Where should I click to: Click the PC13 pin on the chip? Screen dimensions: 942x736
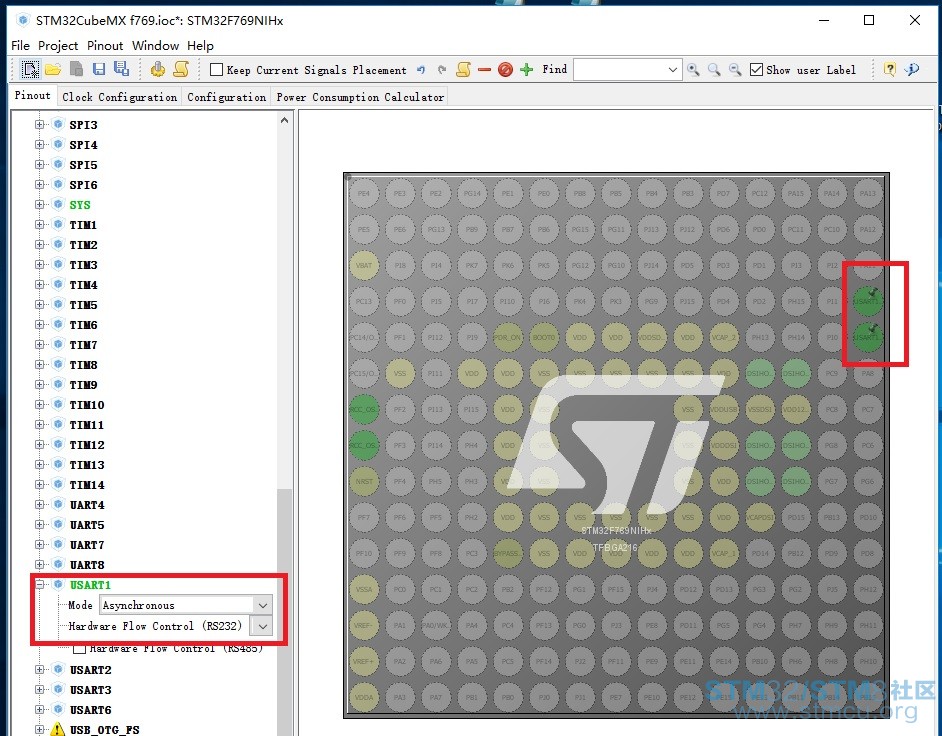pyautogui.click(x=363, y=301)
